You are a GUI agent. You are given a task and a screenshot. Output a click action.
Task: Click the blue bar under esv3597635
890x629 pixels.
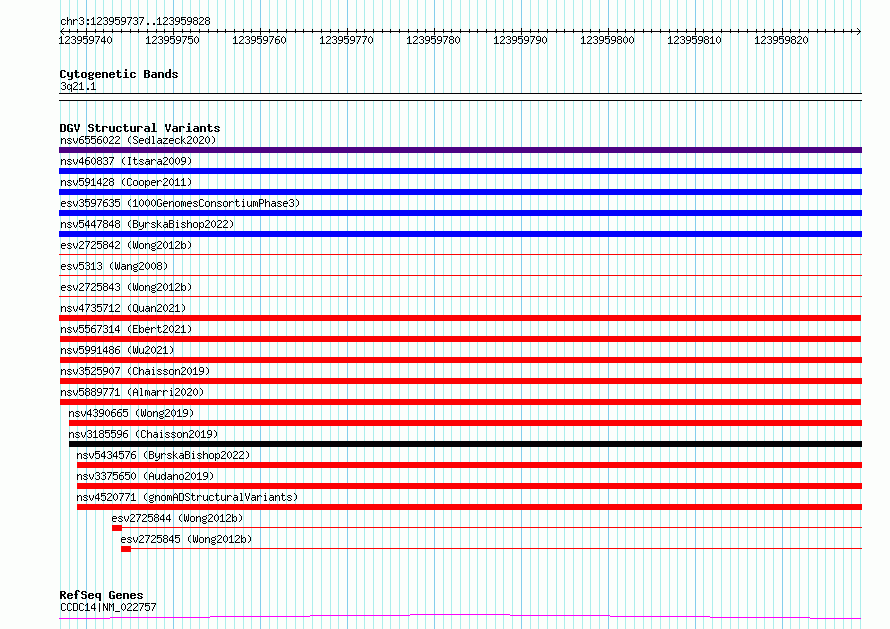(x=460, y=213)
